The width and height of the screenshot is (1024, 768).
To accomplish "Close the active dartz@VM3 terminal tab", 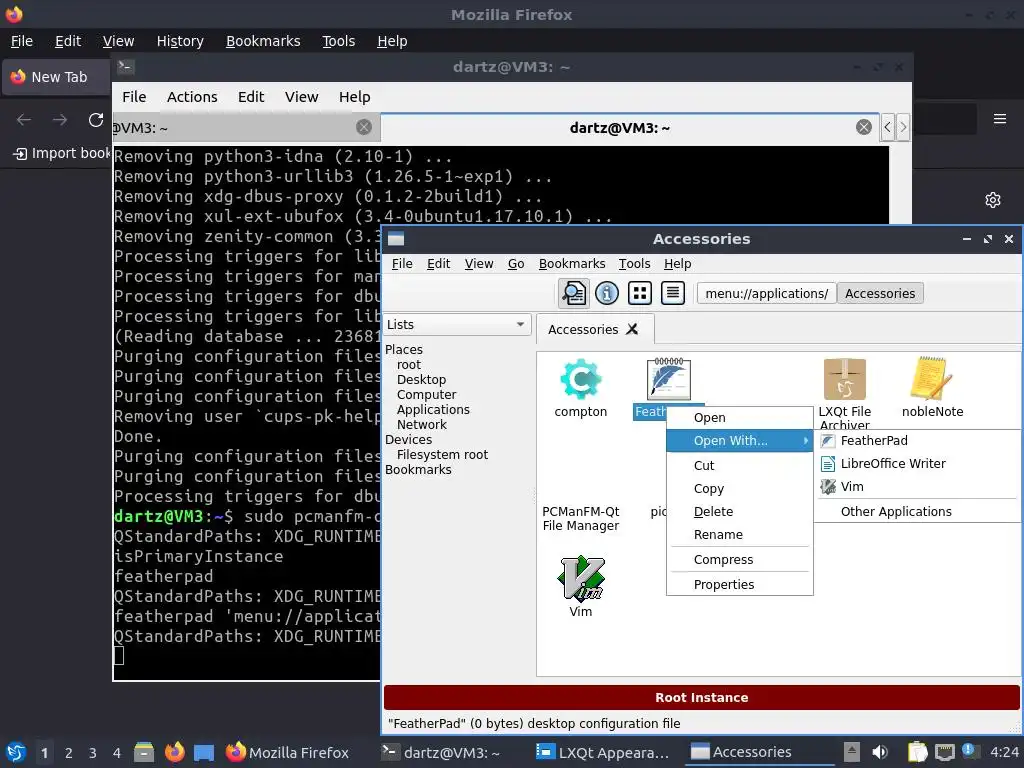I will click(863, 127).
